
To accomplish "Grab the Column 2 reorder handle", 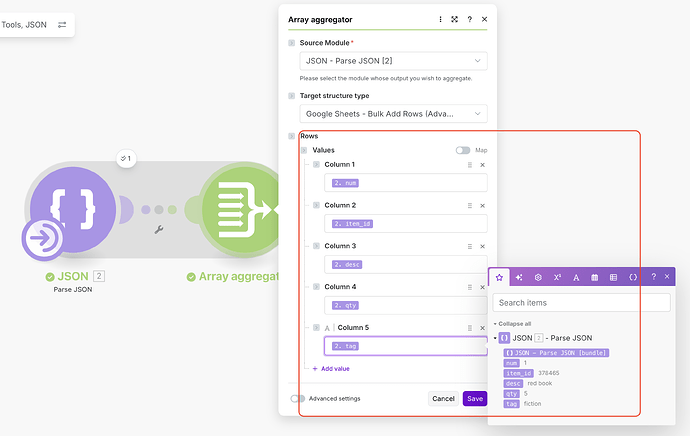I will click(470, 205).
